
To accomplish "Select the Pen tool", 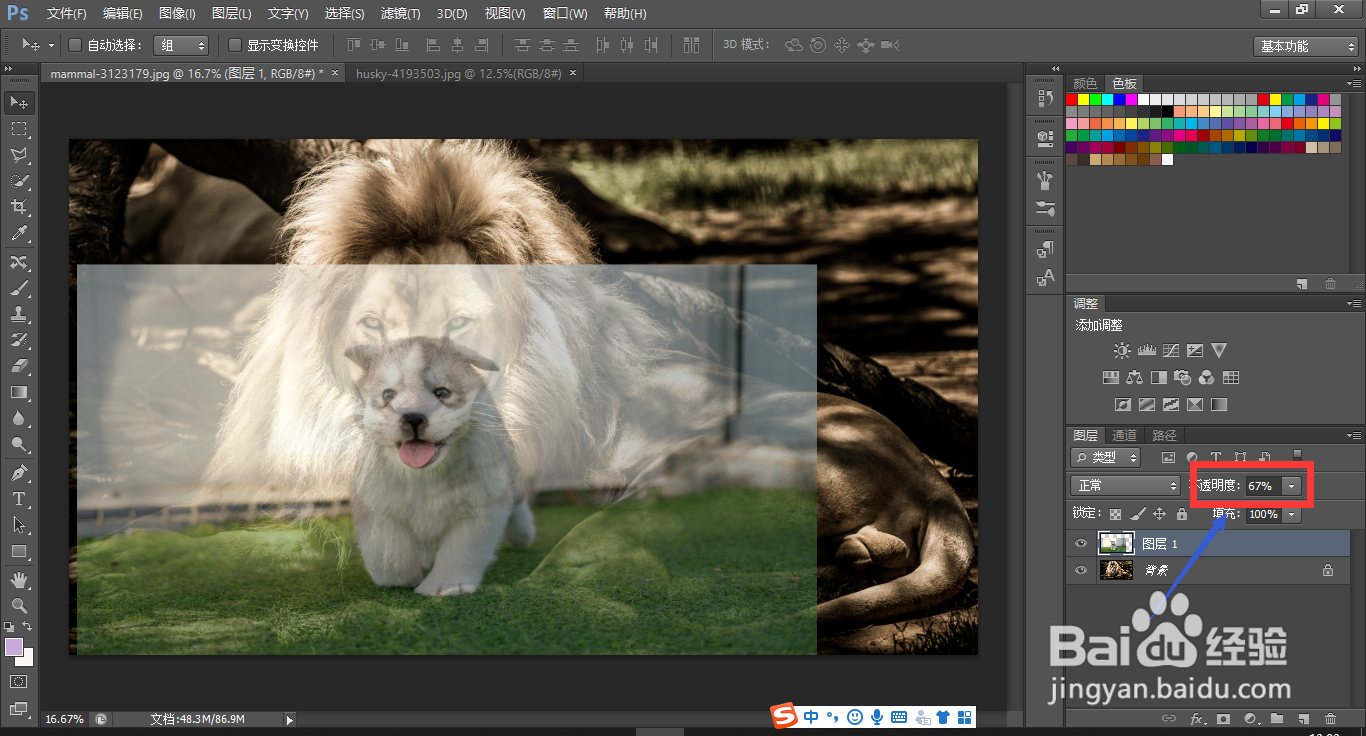I will (18, 472).
